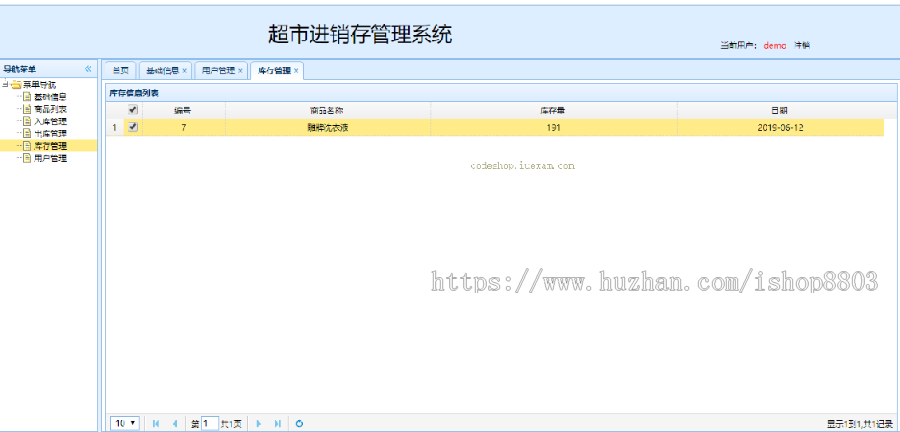Close the 库存管理 tab
The width and height of the screenshot is (900, 432).
click(x=296, y=71)
